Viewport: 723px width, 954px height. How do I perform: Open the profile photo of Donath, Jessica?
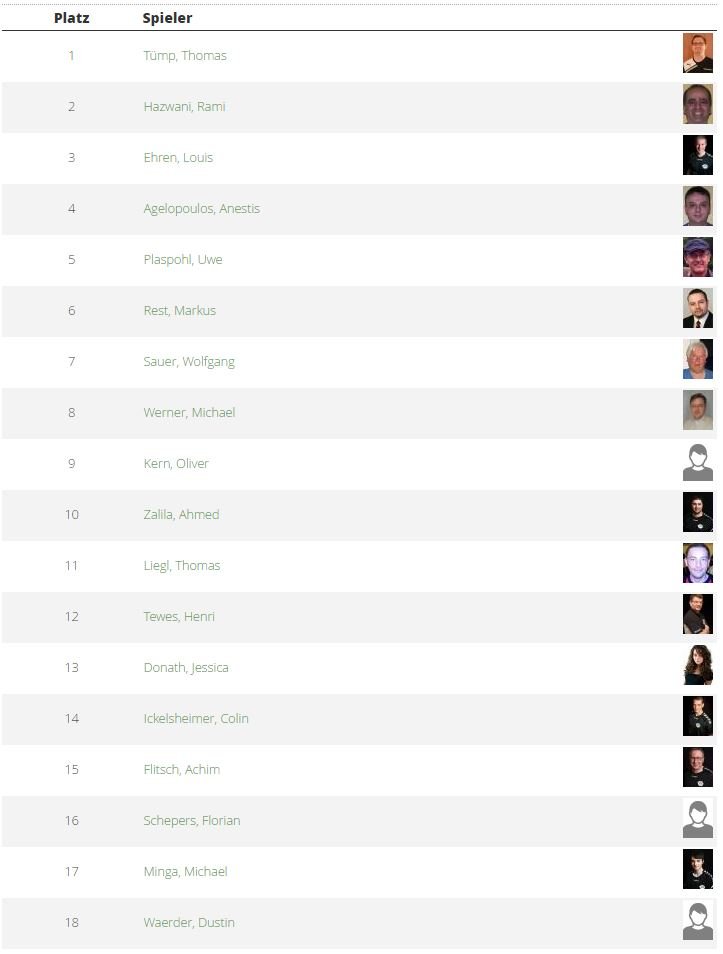pyautogui.click(x=697, y=666)
